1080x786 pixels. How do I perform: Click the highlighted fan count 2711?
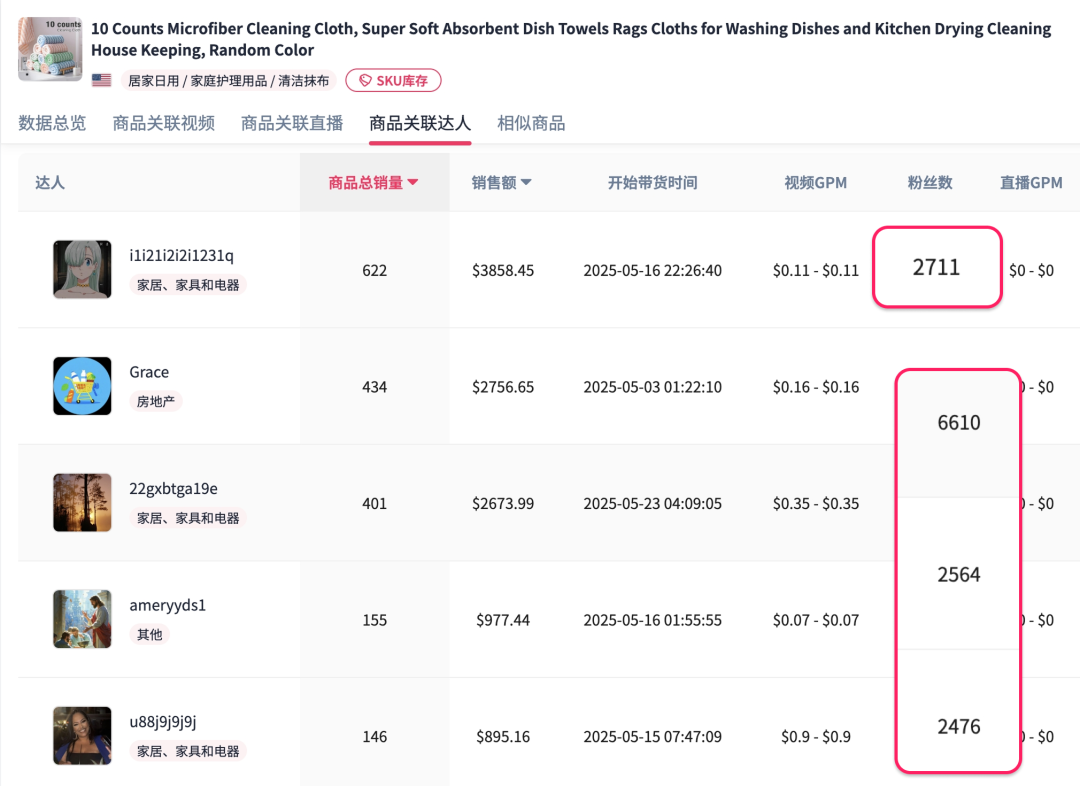937,267
